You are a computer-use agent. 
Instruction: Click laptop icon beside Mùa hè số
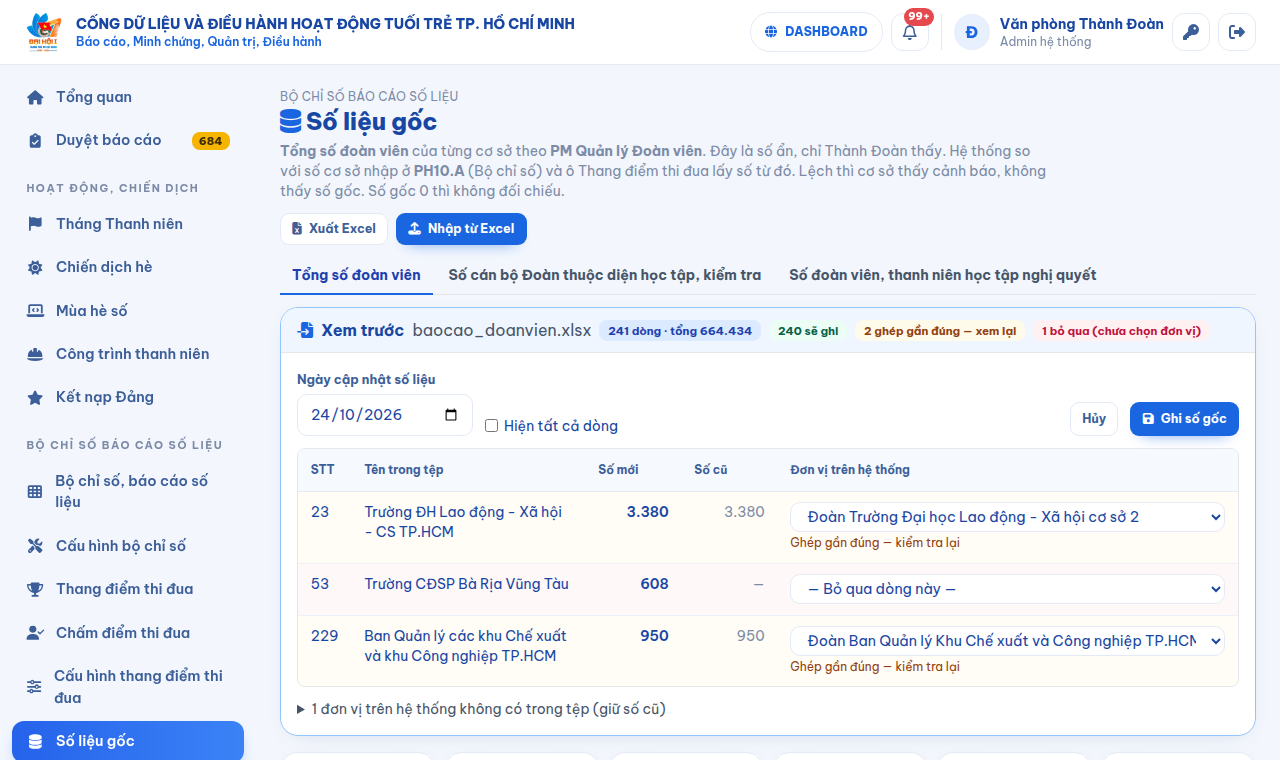point(35,311)
